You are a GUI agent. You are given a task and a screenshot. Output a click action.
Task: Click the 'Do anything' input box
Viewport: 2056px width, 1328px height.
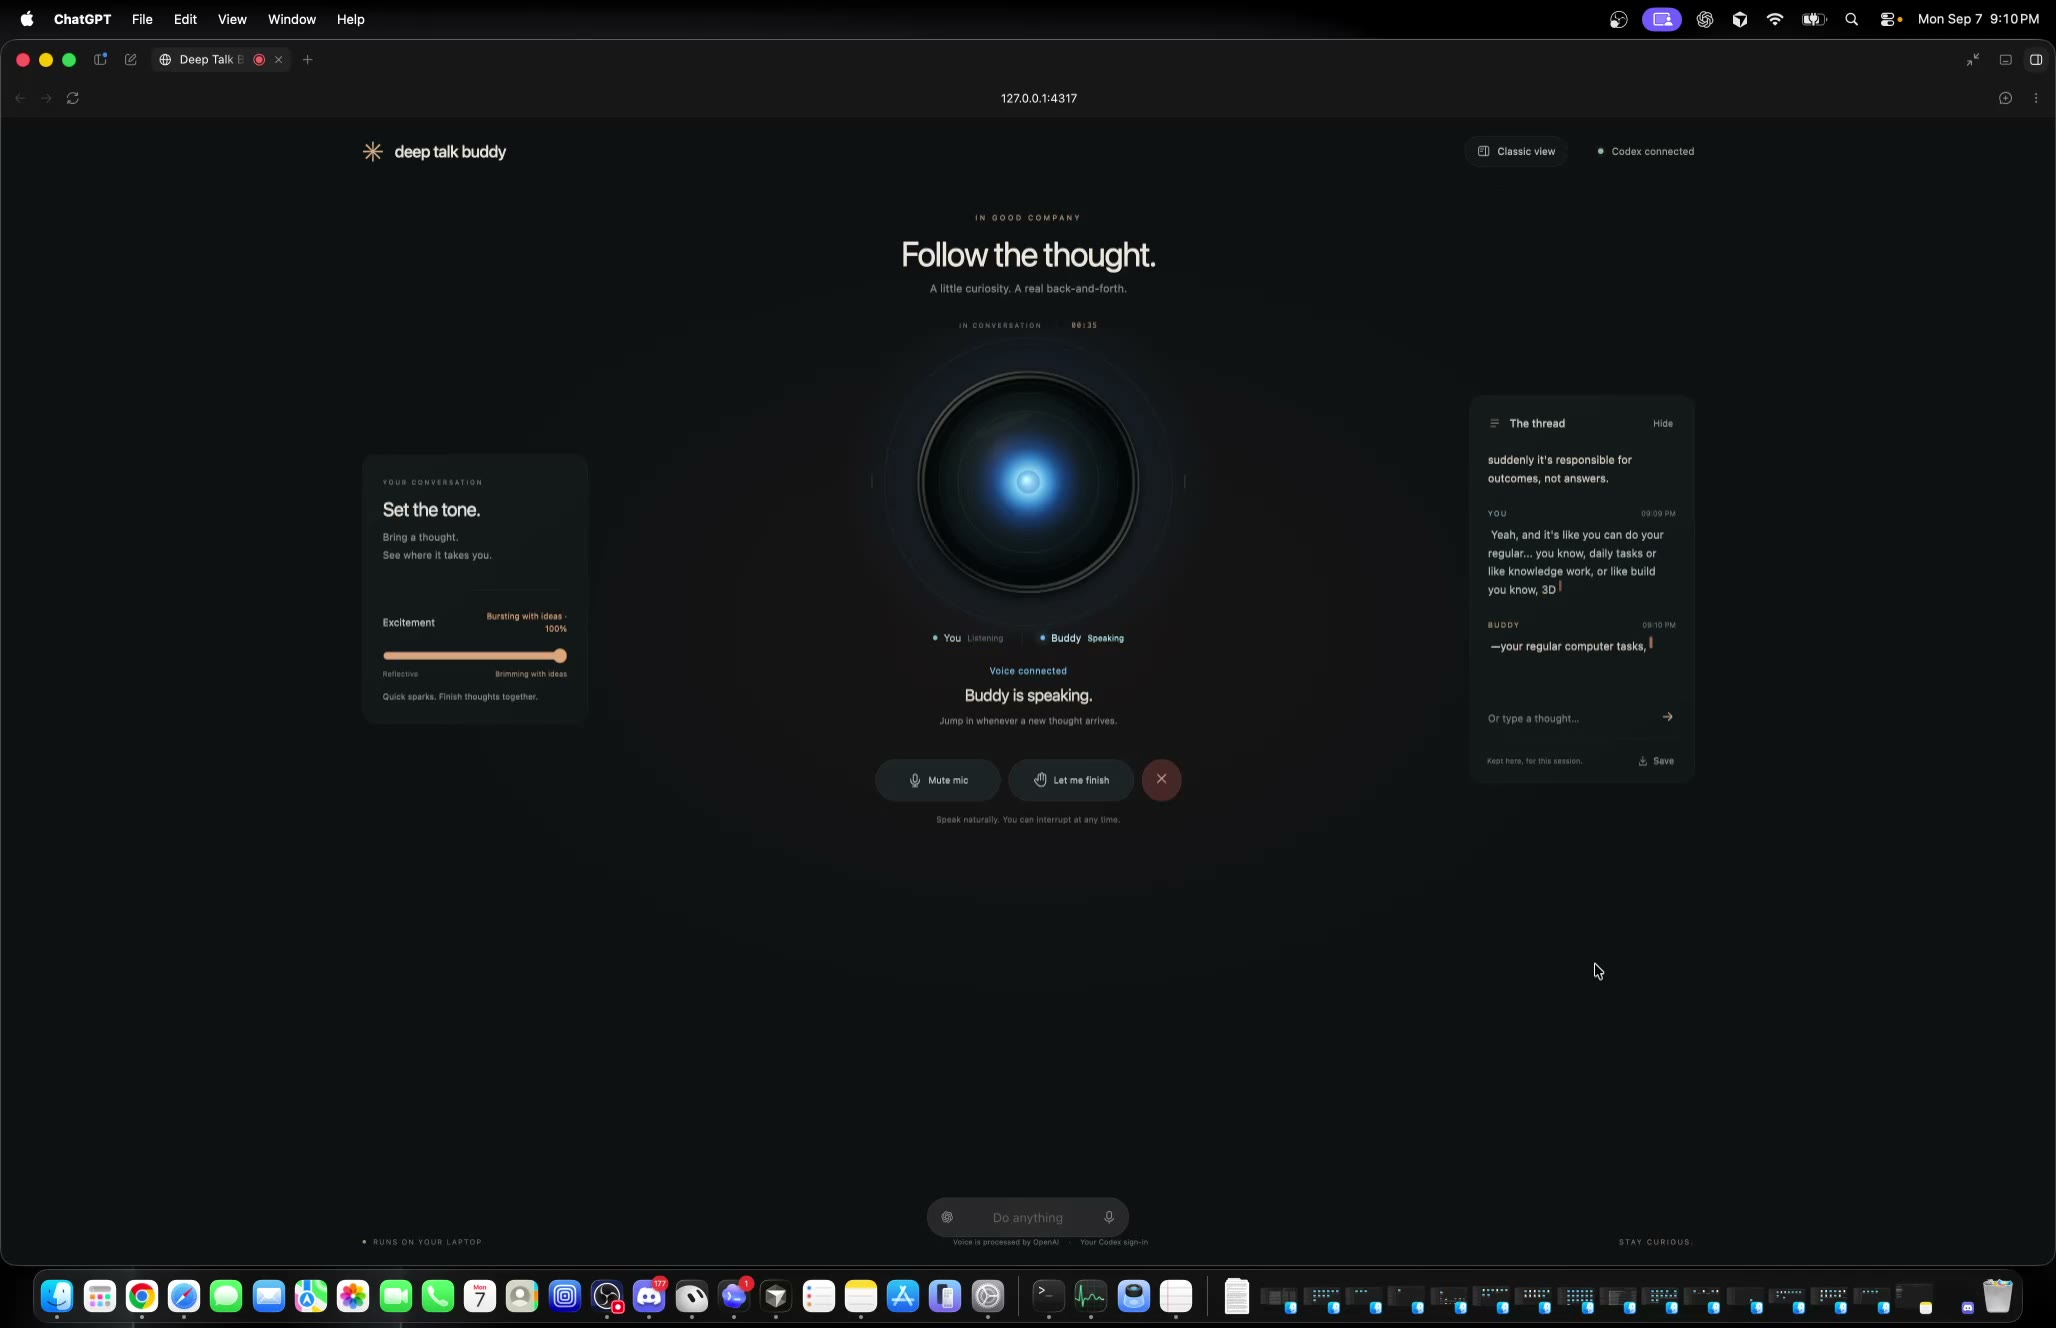(1028, 1218)
